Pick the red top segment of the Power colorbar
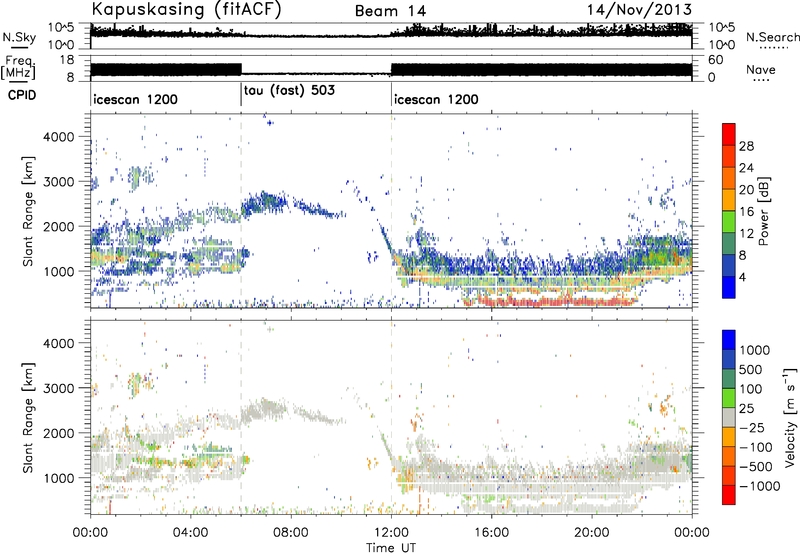The image size is (800, 554). (729, 134)
